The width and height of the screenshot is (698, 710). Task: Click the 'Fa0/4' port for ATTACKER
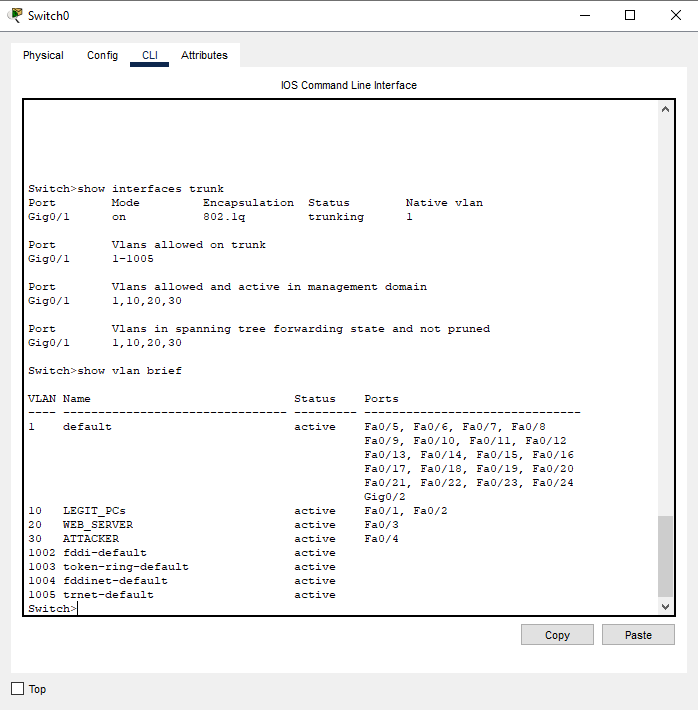point(381,539)
